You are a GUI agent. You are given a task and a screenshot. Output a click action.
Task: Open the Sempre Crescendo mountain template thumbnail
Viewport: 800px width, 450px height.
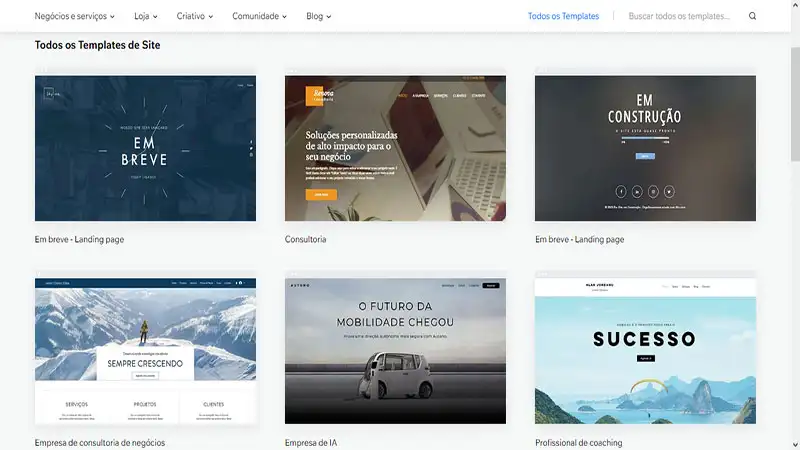145,351
